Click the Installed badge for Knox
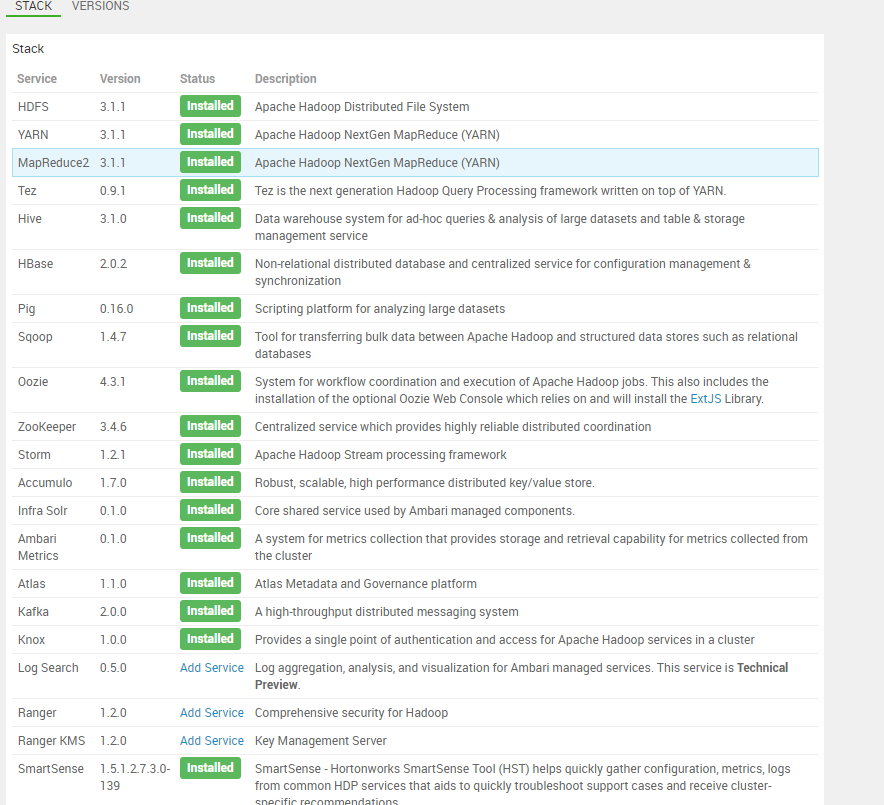This screenshot has height=805, width=884. click(x=210, y=638)
